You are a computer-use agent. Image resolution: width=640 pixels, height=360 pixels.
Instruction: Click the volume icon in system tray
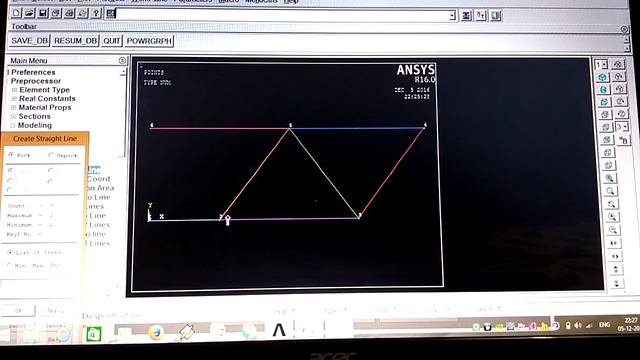[578, 325]
